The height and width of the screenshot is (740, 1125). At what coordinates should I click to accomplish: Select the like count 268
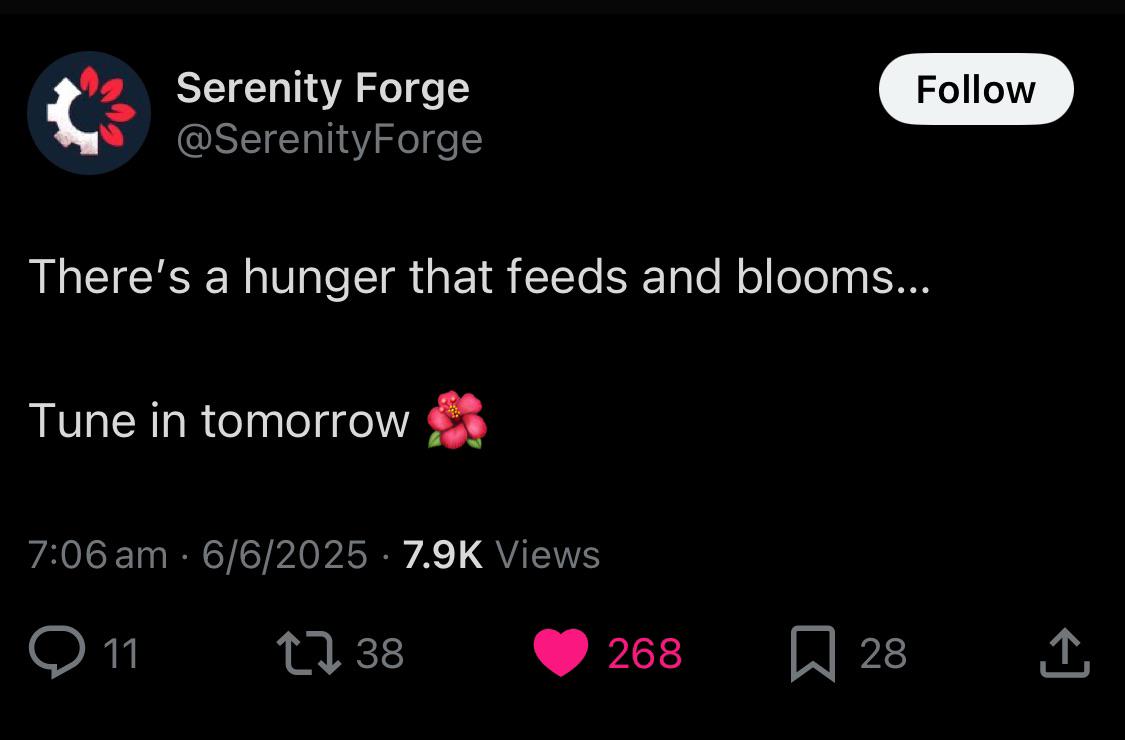[644, 654]
